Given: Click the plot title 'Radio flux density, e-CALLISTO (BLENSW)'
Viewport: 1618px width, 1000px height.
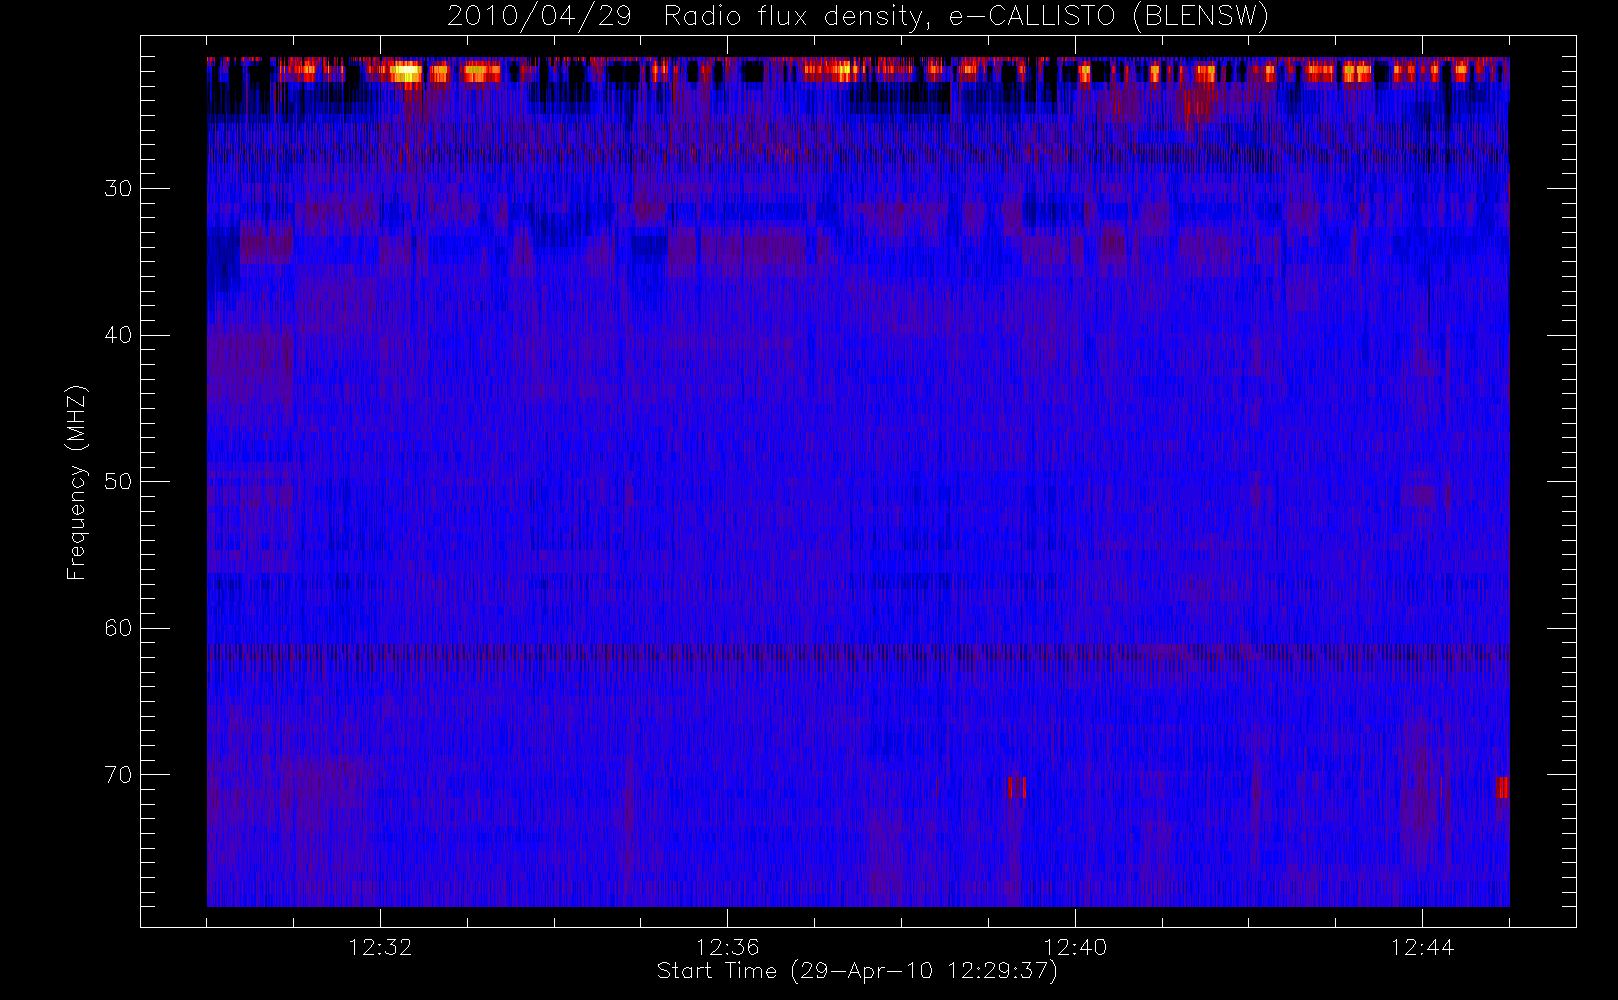Looking at the screenshot, I should pyautogui.click(x=966, y=16).
